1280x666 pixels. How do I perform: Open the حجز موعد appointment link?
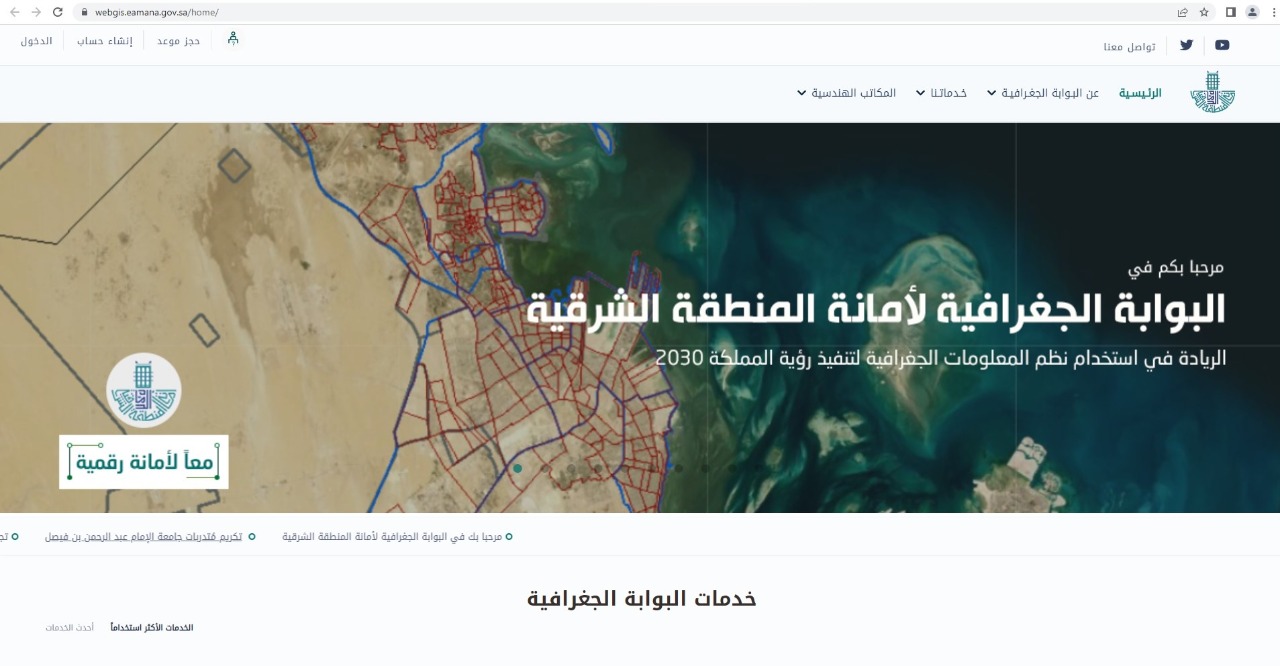point(178,41)
